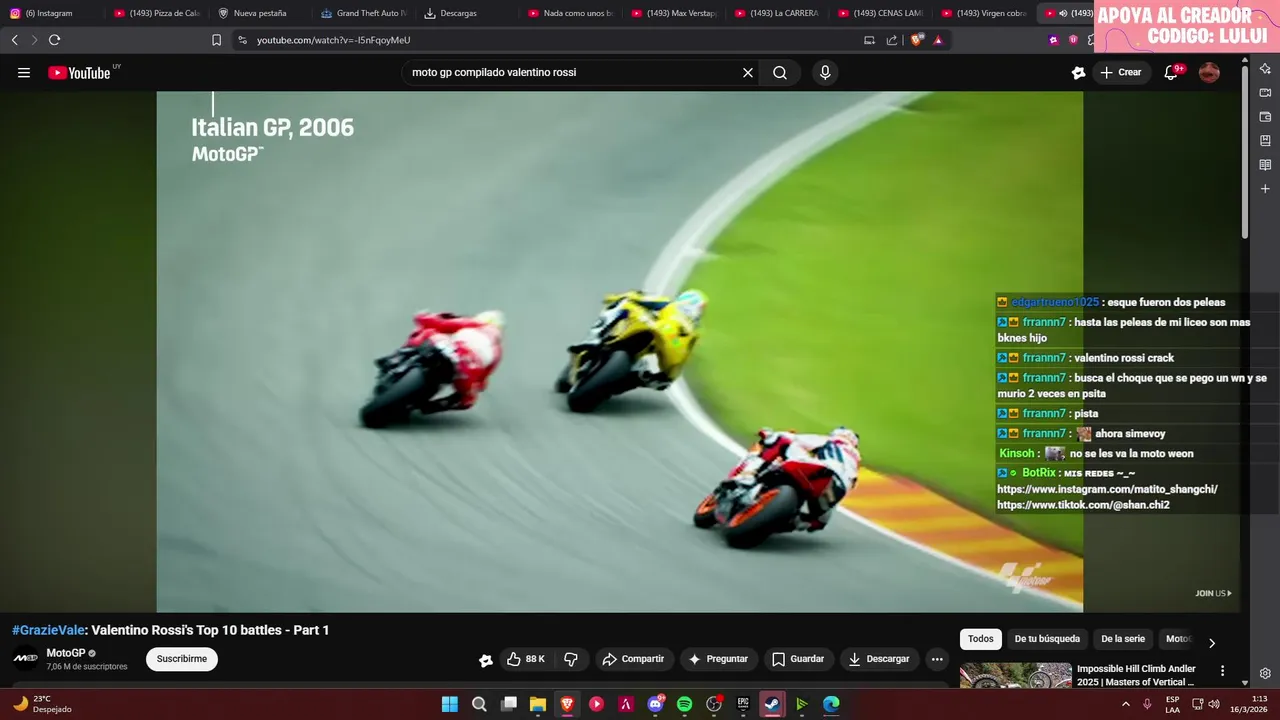Open sidebar settings gear icon

pos(1265,673)
